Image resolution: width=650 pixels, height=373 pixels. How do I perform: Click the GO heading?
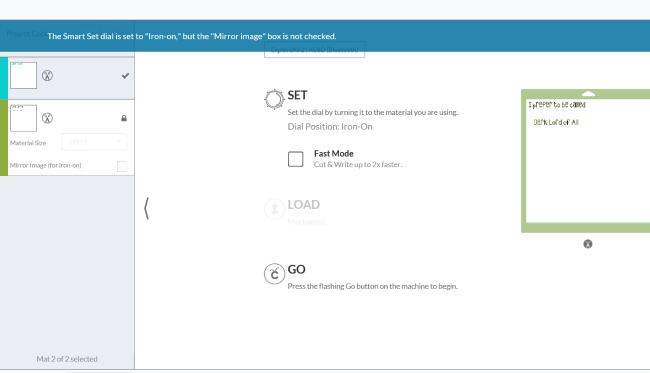coord(296,269)
